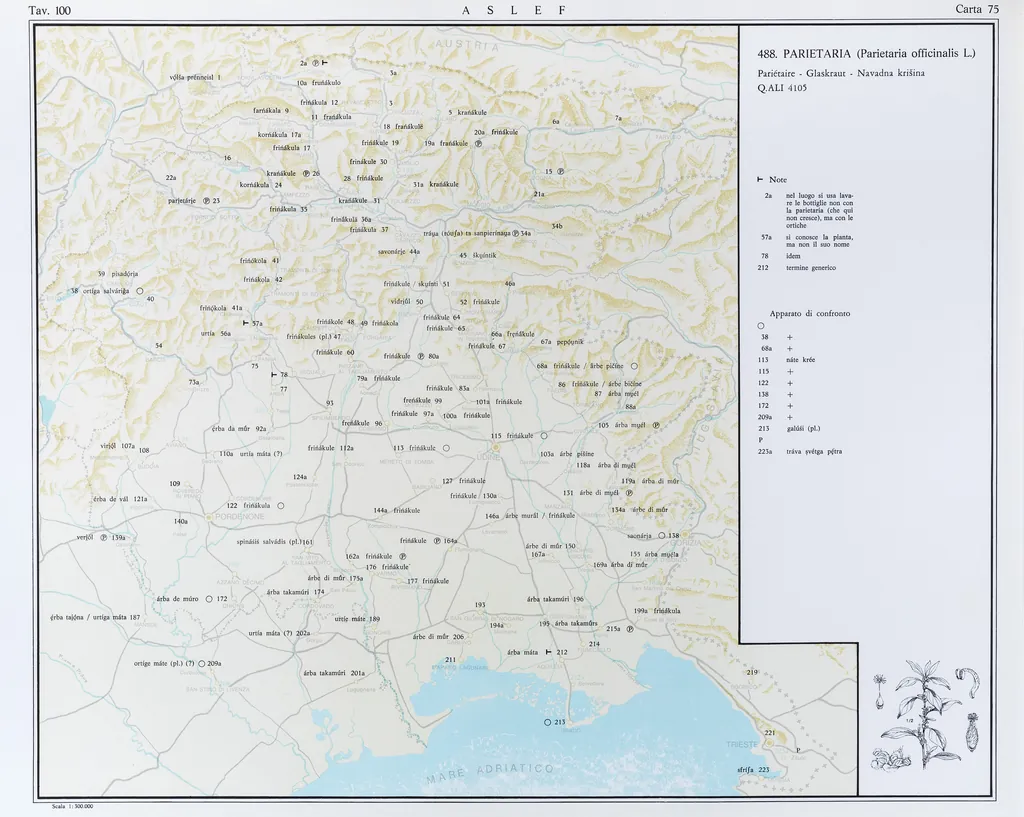Click the note symbol left of point 78
The width and height of the screenshot is (1024, 817).
coord(274,374)
